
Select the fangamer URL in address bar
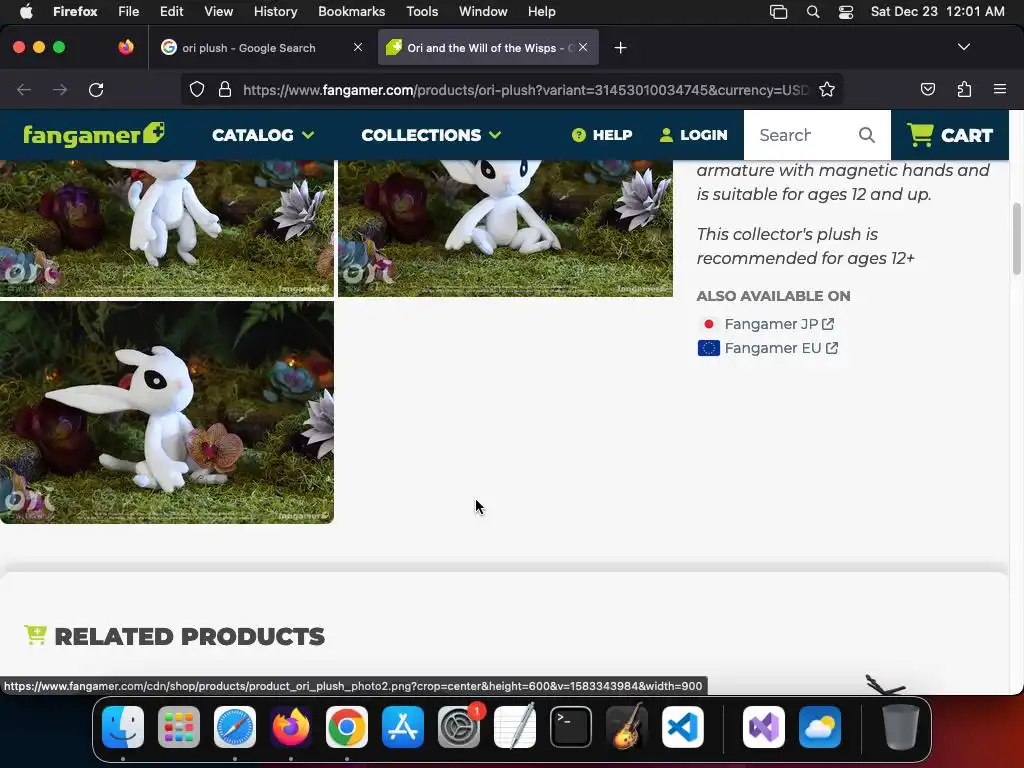coord(526,90)
